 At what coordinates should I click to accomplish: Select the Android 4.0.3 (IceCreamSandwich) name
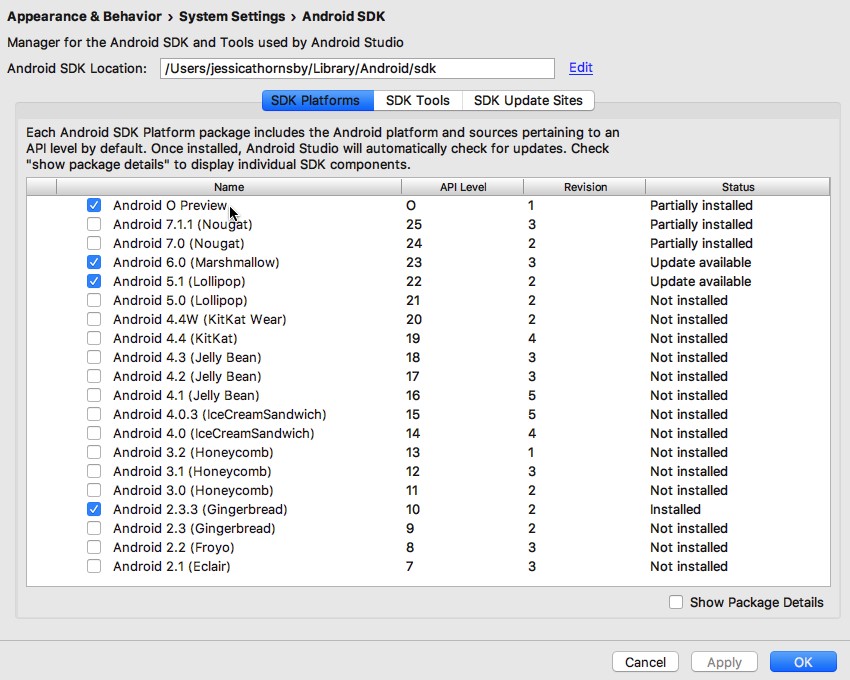coord(220,414)
